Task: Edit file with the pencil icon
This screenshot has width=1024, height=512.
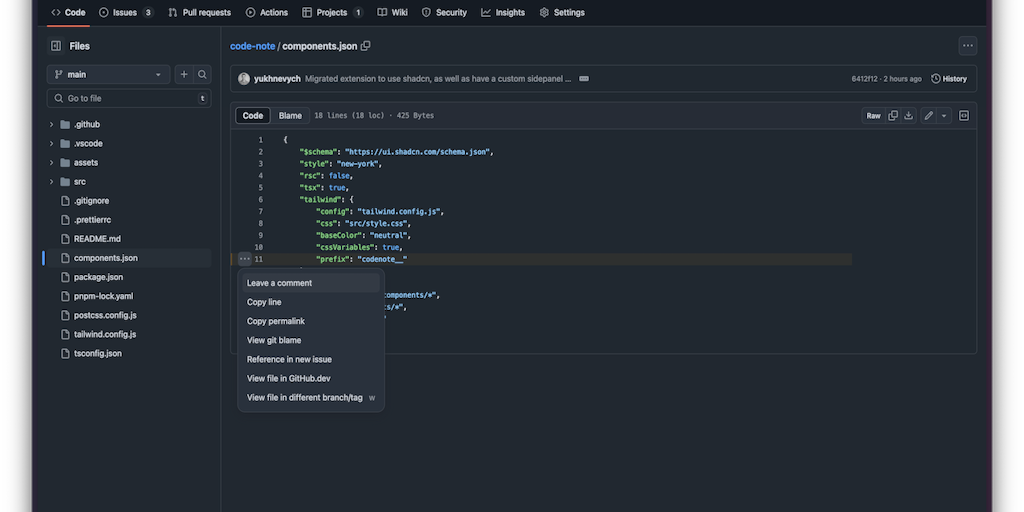Action: click(928, 116)
